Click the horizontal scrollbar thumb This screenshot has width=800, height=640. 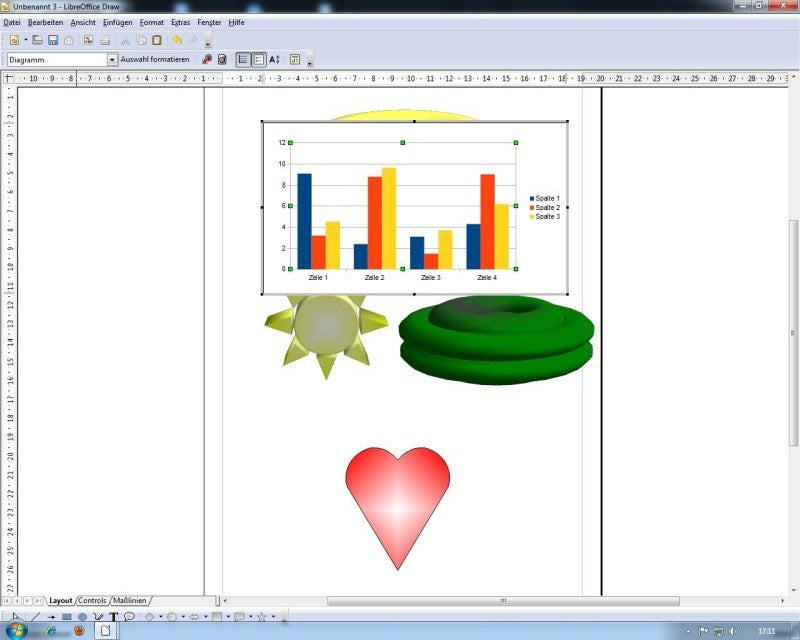point(503,601)
